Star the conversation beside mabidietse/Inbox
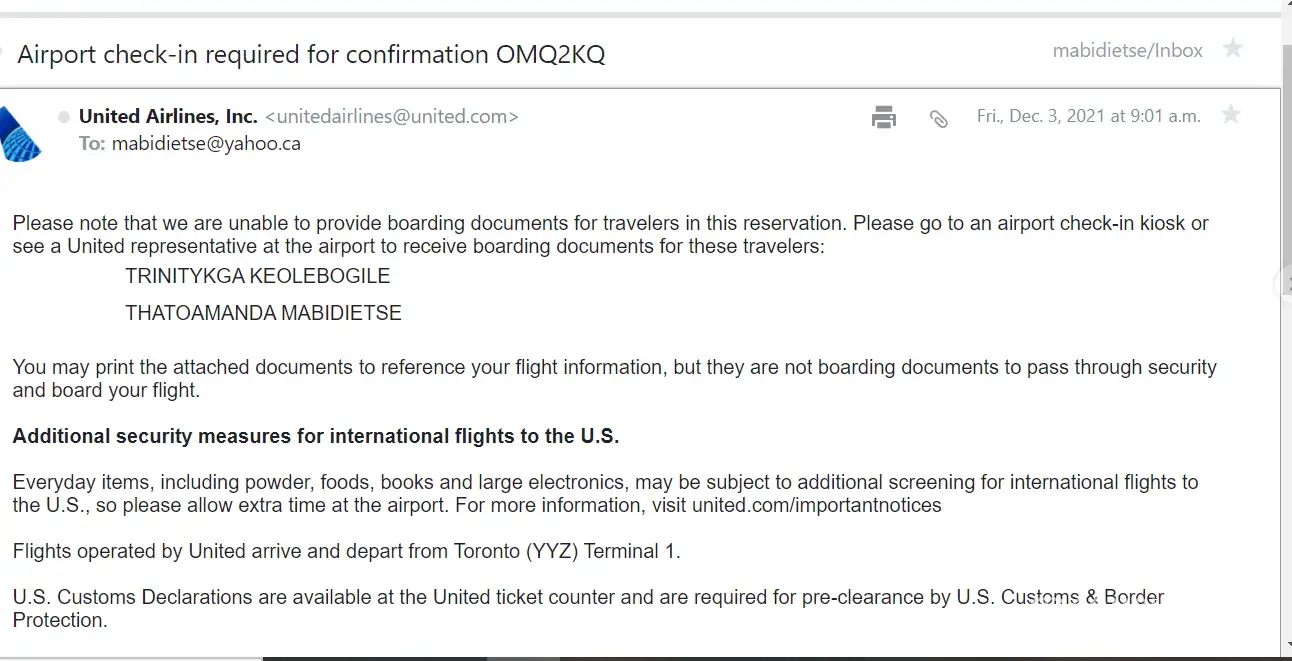Image resolution: width=1292 pixels, height=661 pixels. point(1234,49)
